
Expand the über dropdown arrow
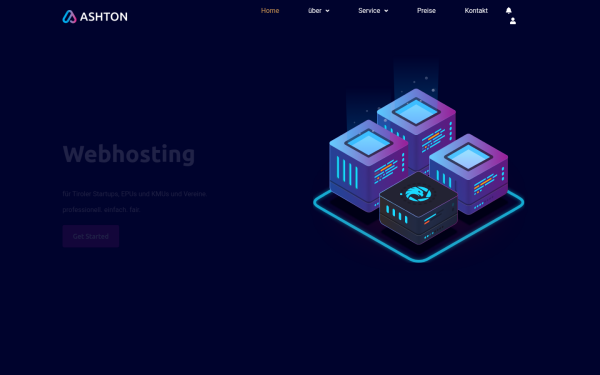[x=328, y=11]
